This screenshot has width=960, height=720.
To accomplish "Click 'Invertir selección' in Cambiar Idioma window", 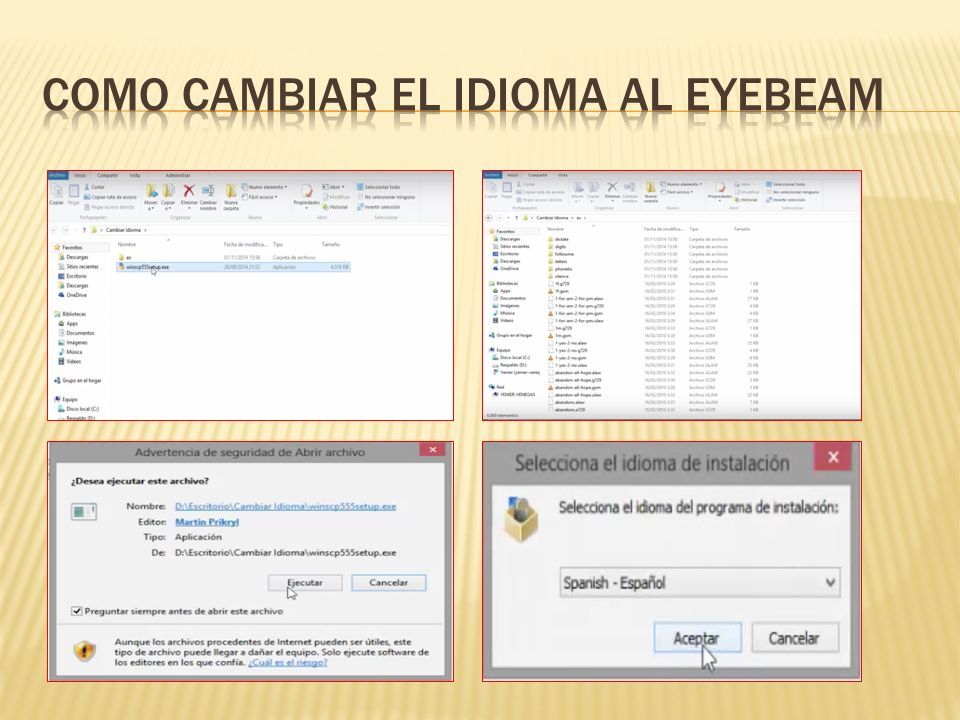I will click(x=379, y=207).
